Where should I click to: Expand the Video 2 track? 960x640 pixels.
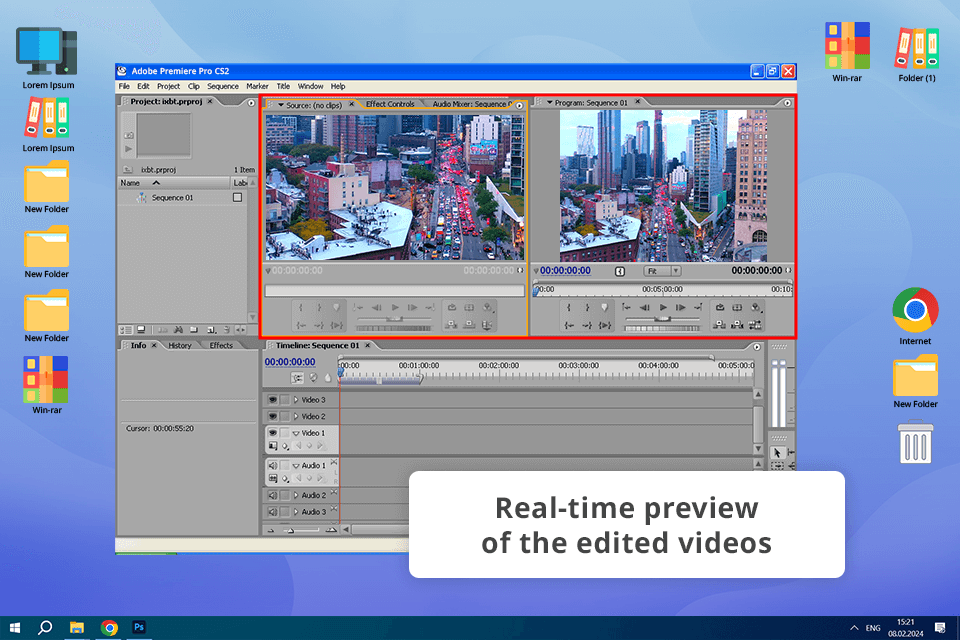[x=296, y=416]
